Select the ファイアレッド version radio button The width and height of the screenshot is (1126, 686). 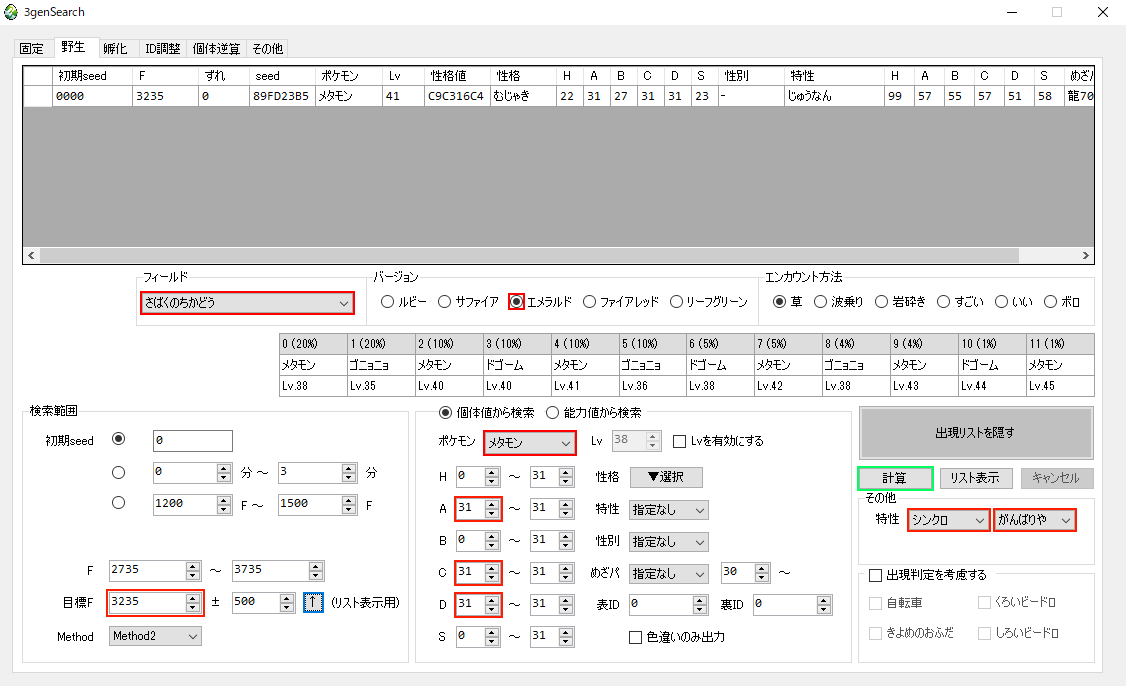click(x=590, y=302)
